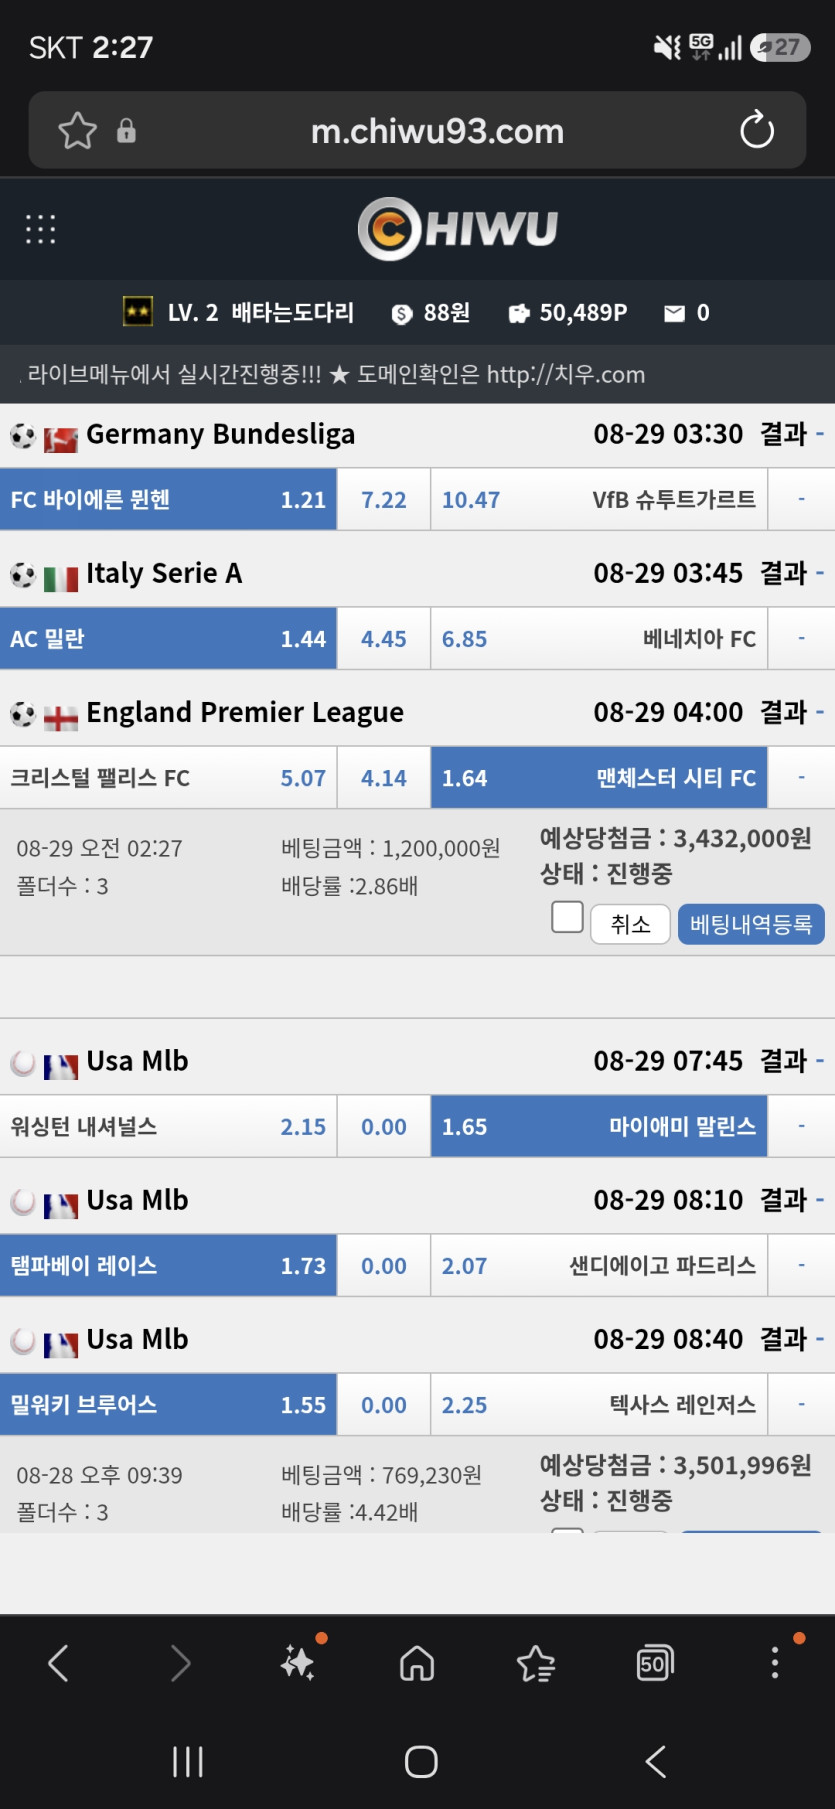Open browser home icon in bottom toolbar

[x=417, y=1663]
